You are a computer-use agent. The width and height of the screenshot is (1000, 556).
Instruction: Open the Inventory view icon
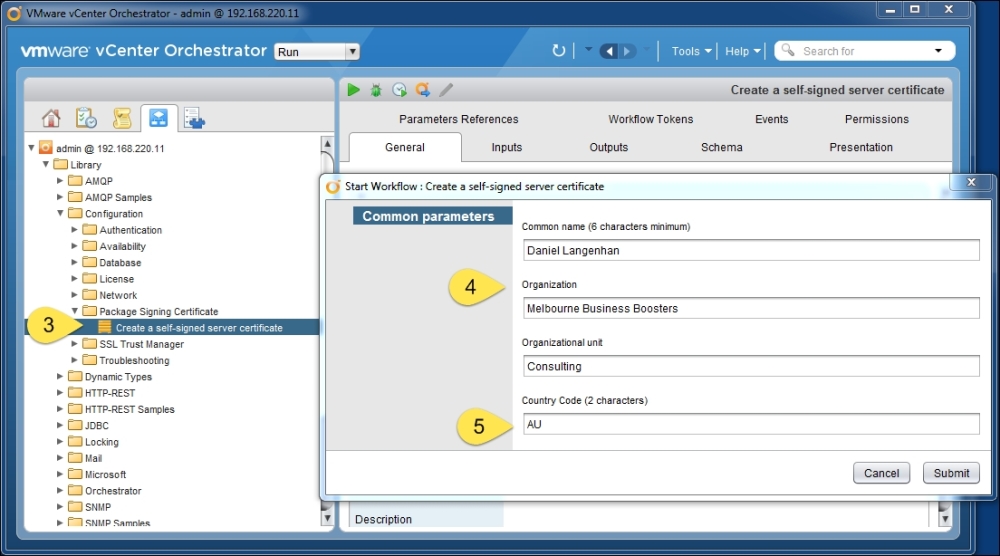(x=194, y=118)
